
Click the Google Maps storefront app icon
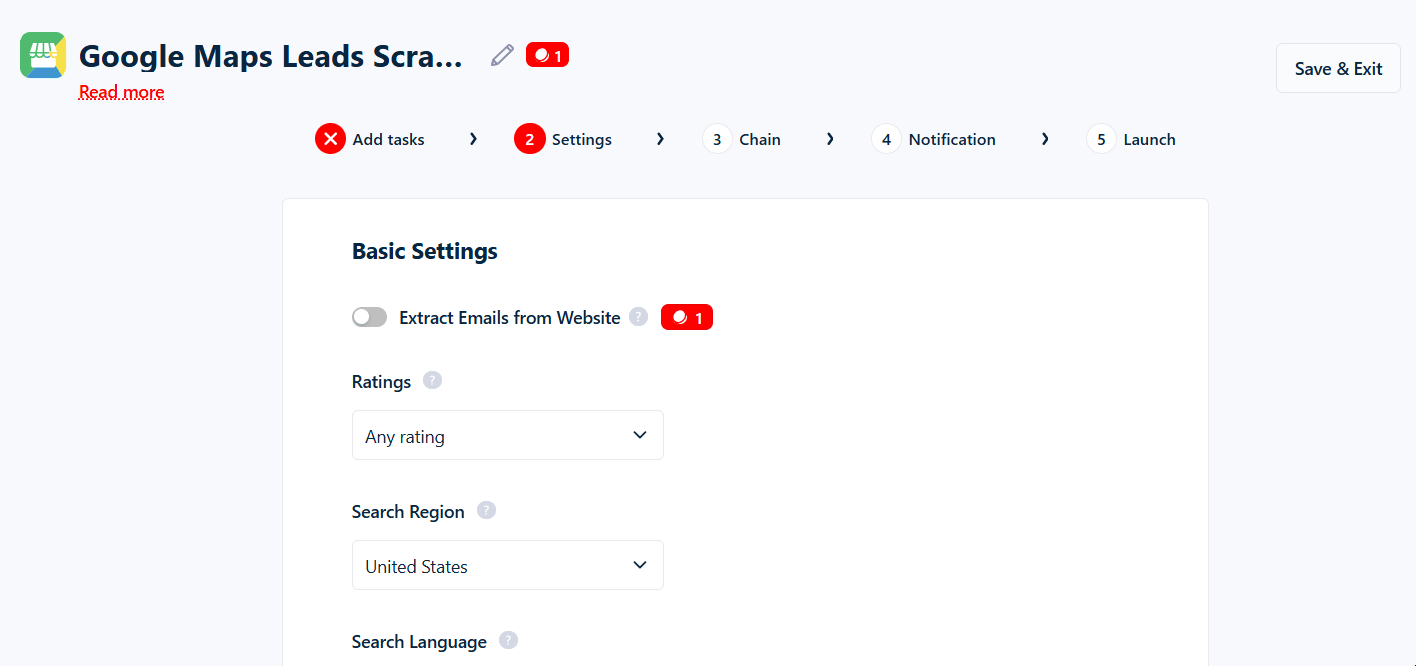43,55
